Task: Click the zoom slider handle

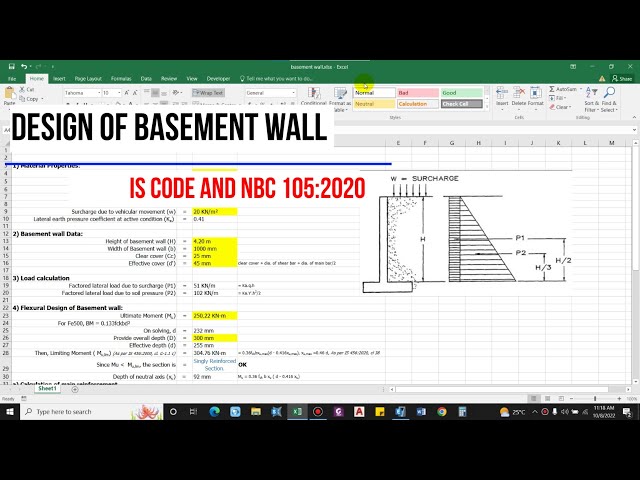Action: (595, 398)
